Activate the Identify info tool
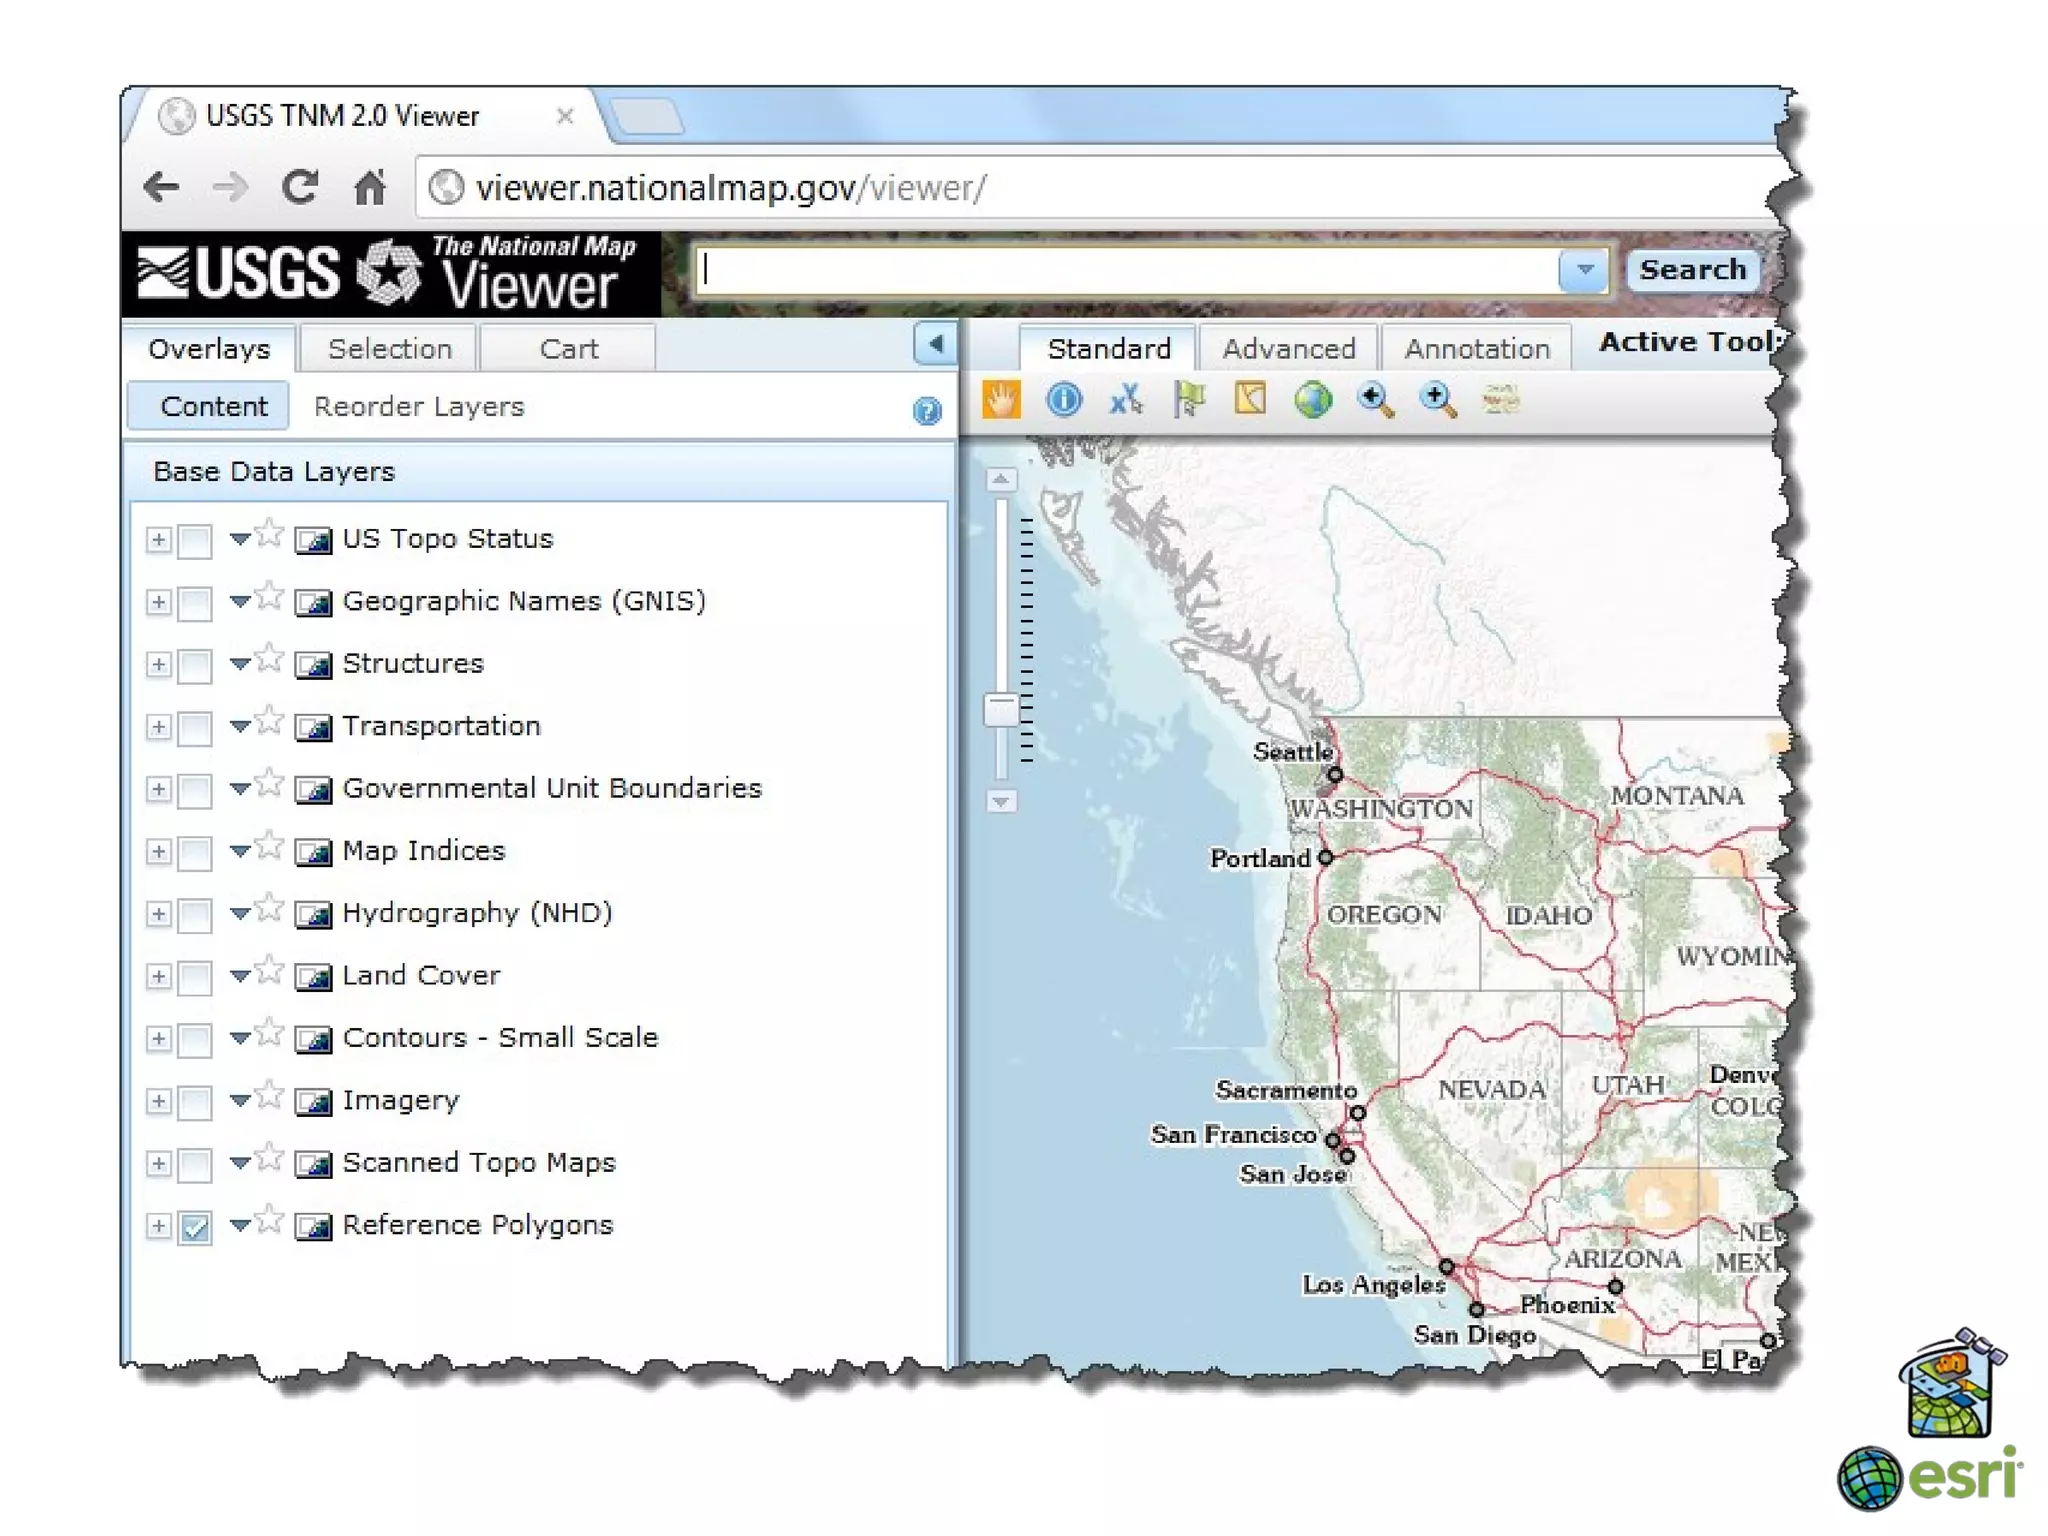The height and width of the screenshot is (1536, 2048). [x=1063, y=400]
